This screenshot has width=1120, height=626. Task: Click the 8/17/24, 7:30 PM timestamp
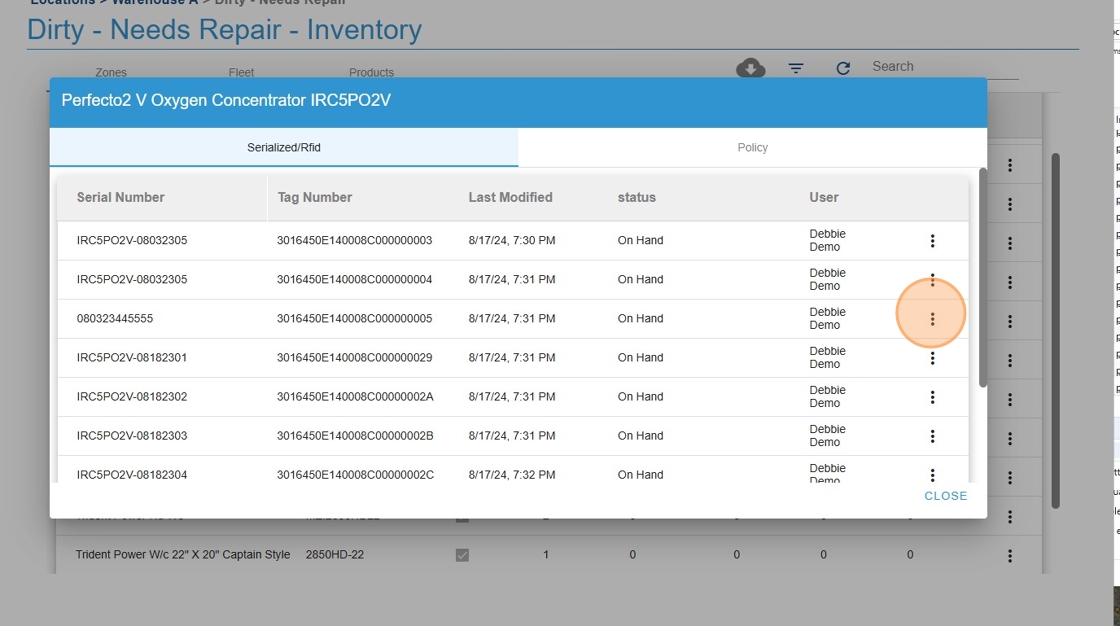coord(512,240)
